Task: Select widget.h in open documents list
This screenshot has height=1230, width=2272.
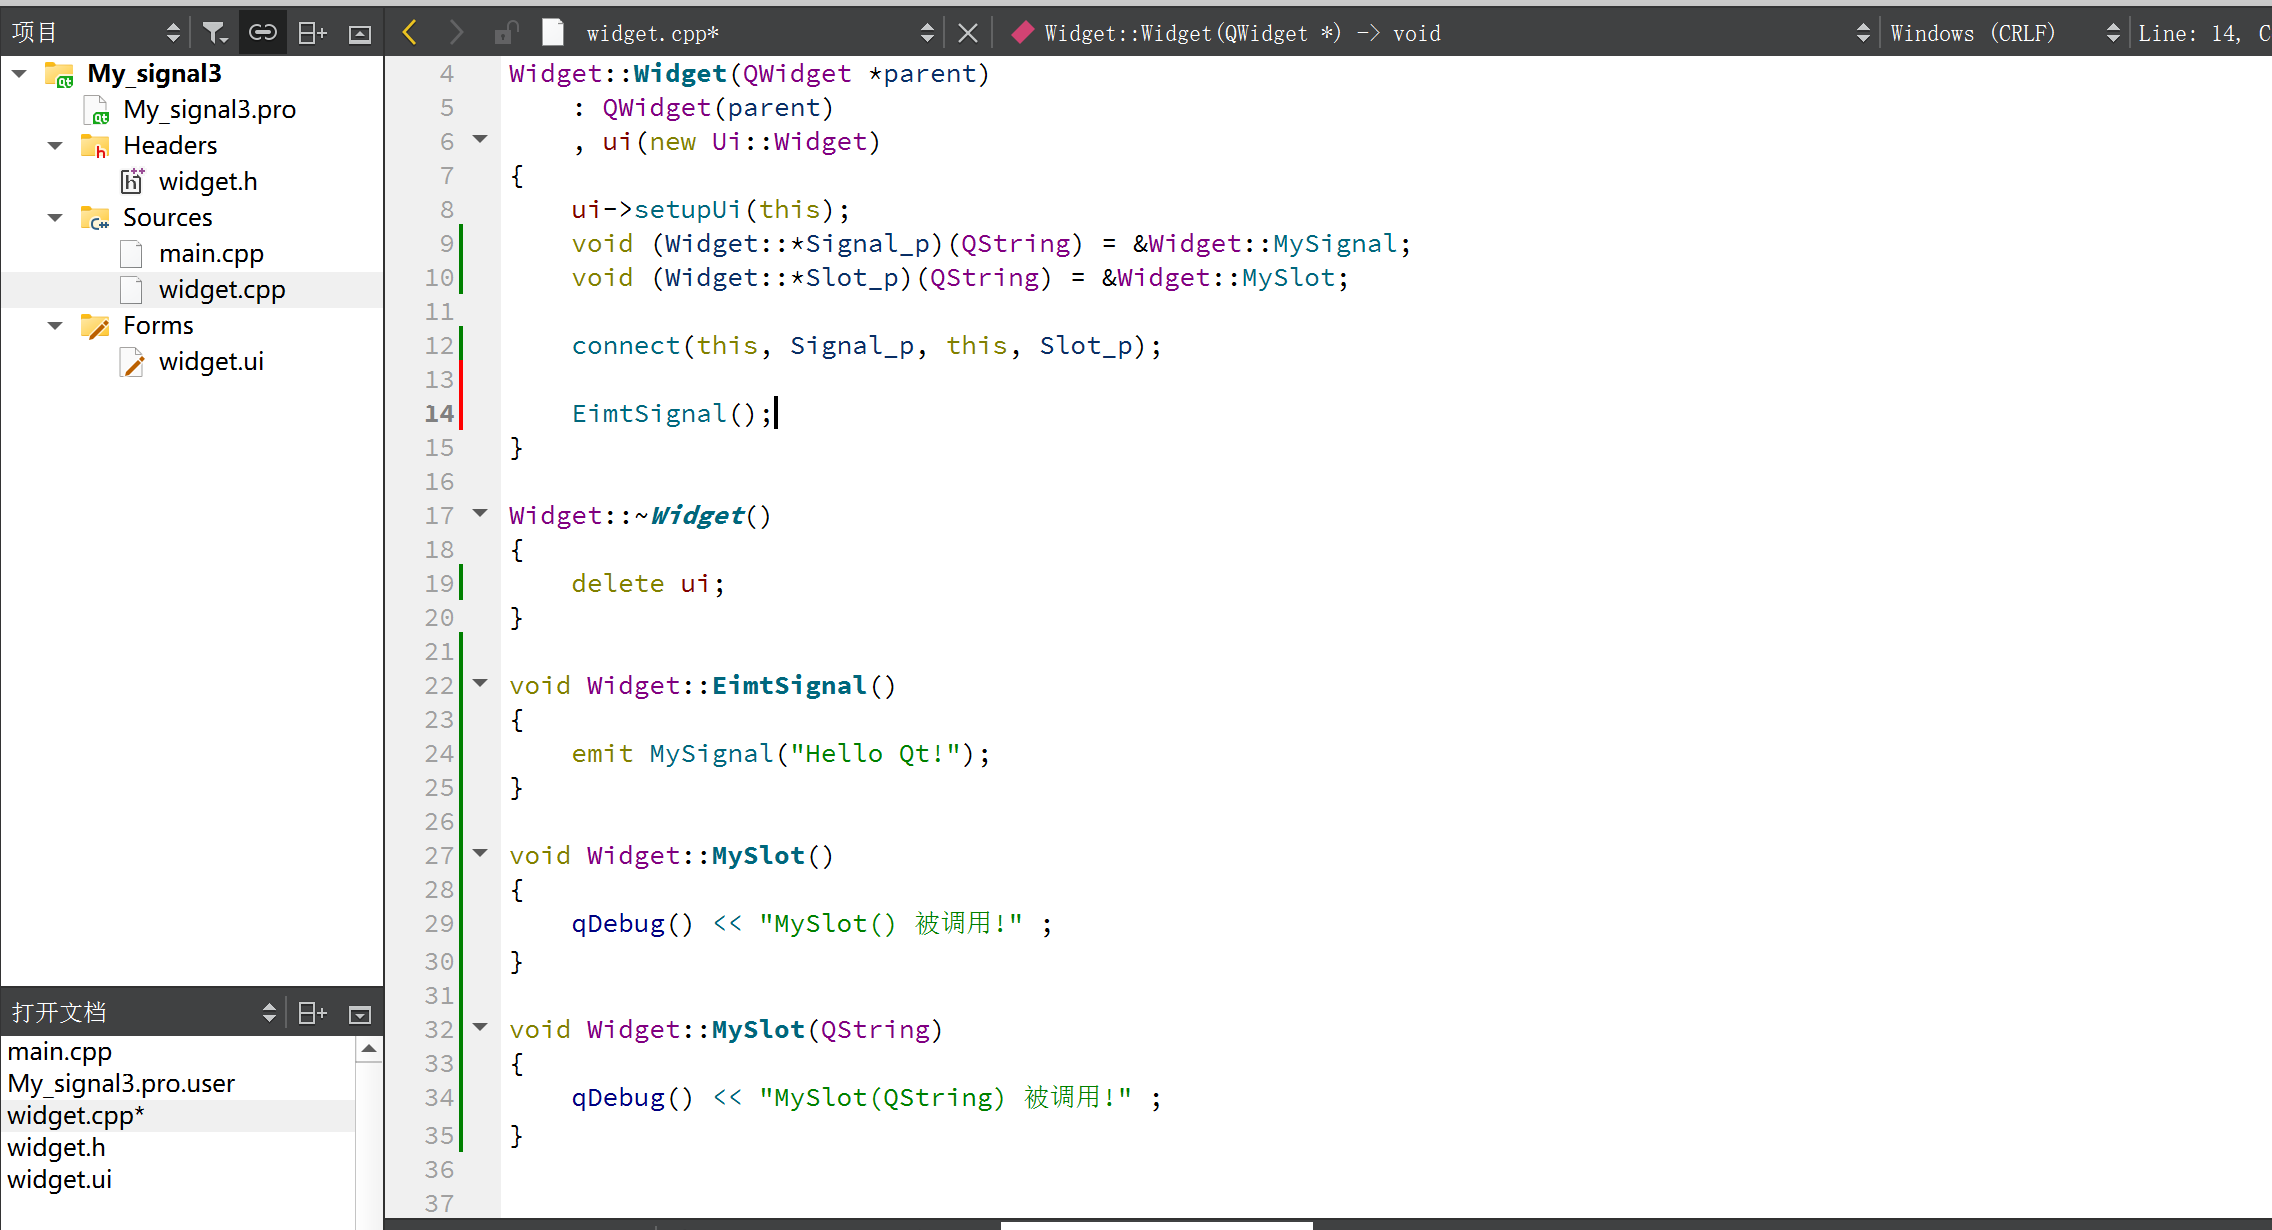Action: [56, 1148]
